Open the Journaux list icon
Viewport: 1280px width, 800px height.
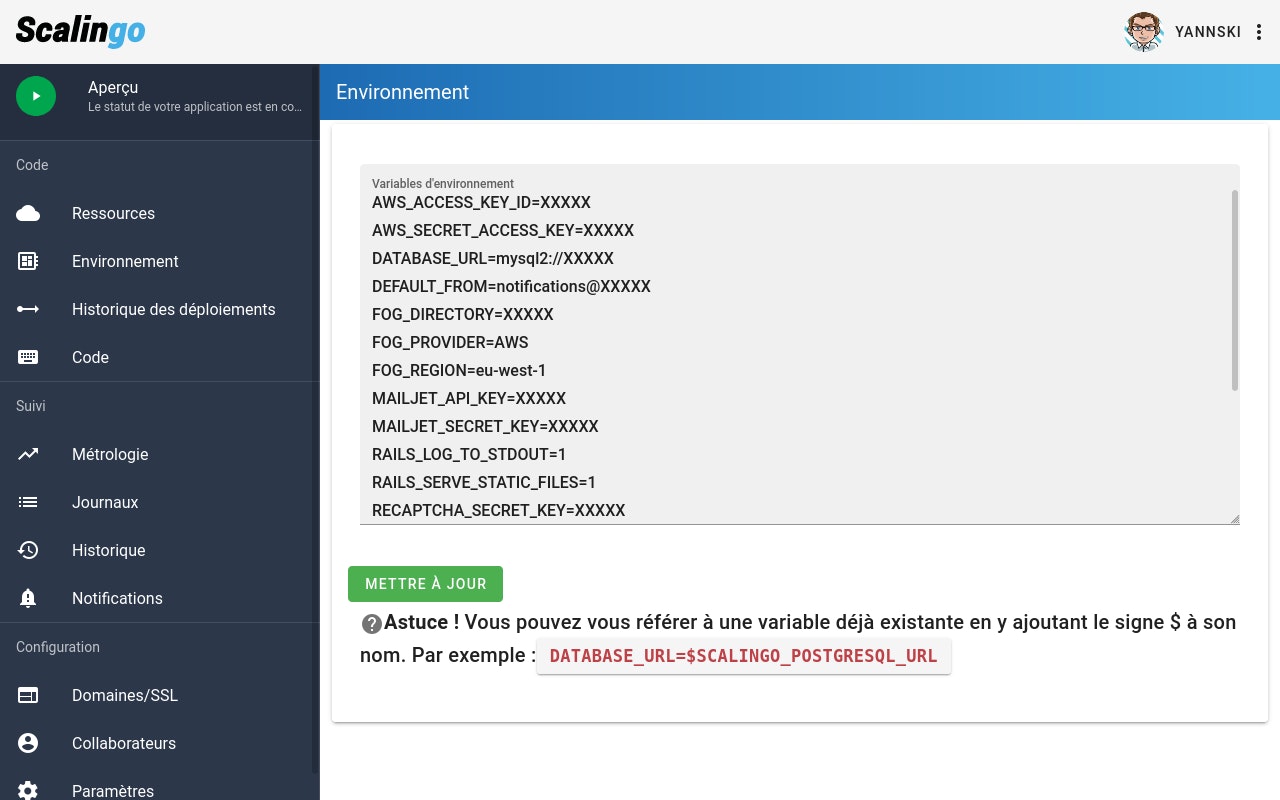pos(28,502)
